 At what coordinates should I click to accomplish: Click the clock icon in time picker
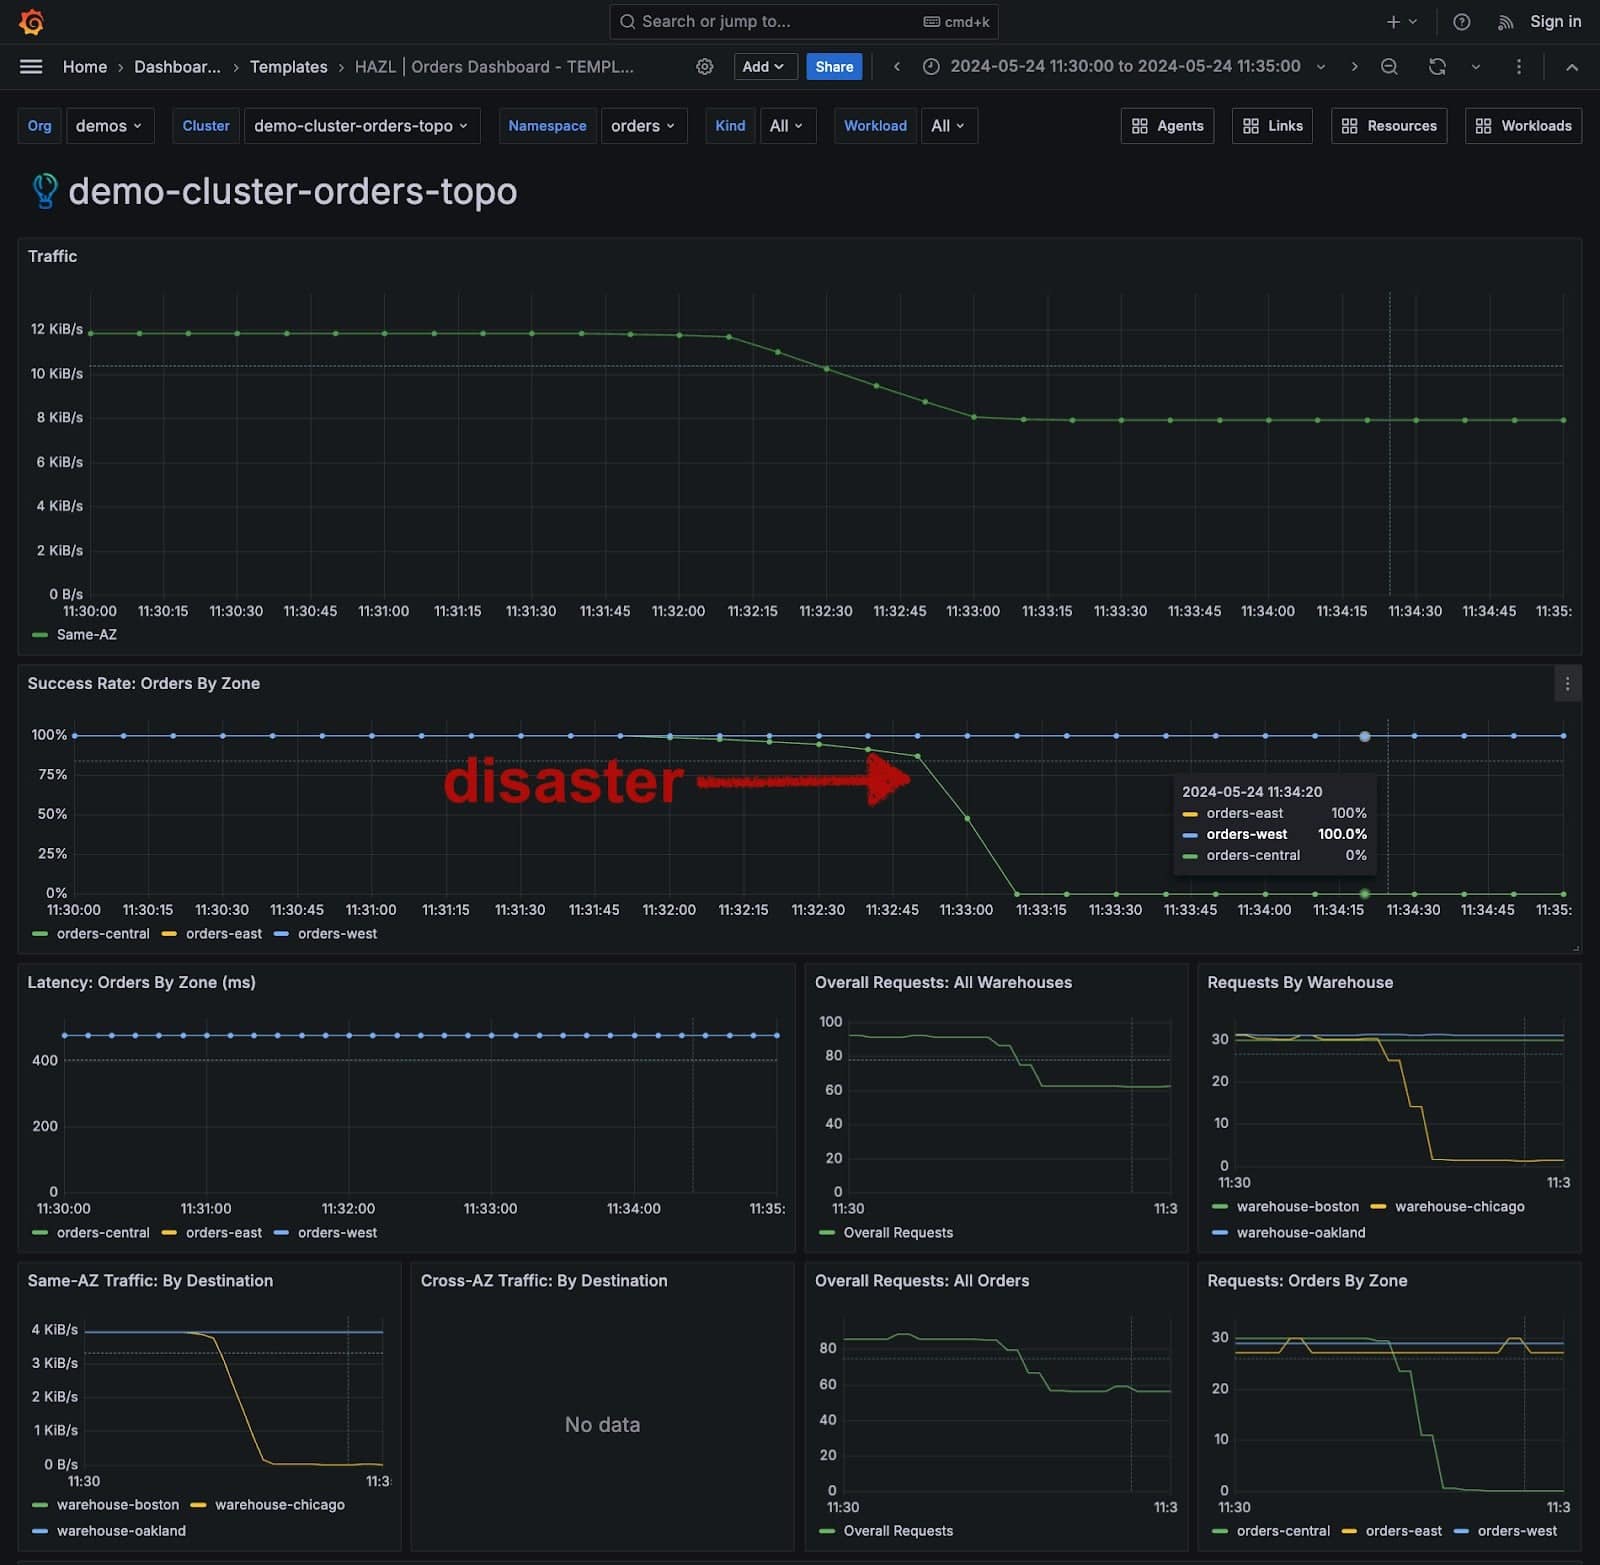[x=931, y=66]
